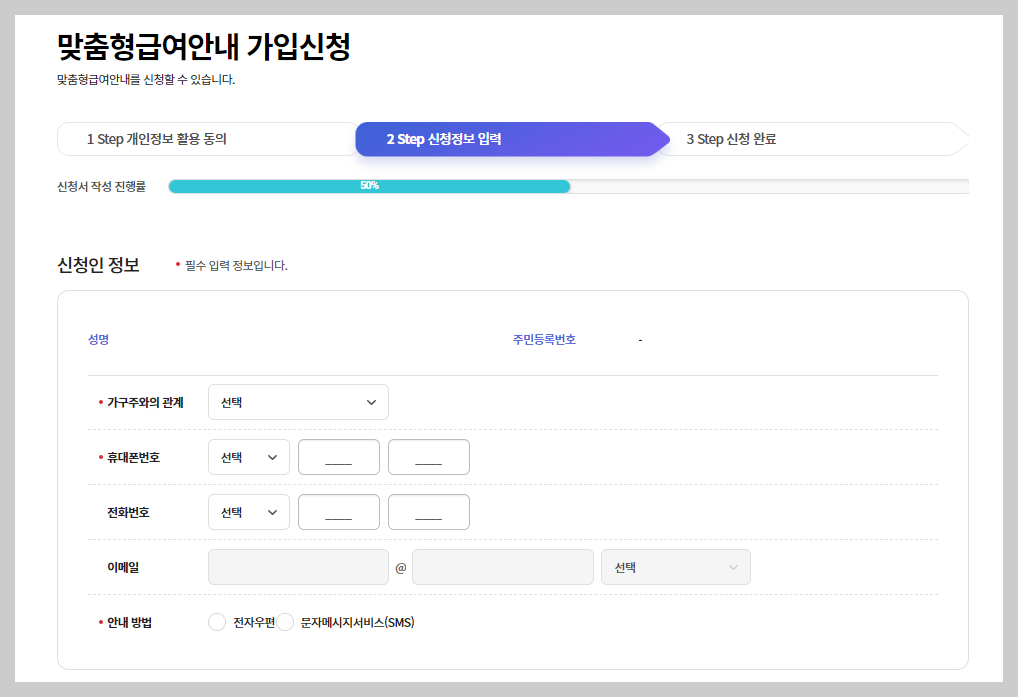The image size is (1018, 697).
Task: Open the 가구주와의 관계 selection dropdown
Action: click(x=297, y=401)
